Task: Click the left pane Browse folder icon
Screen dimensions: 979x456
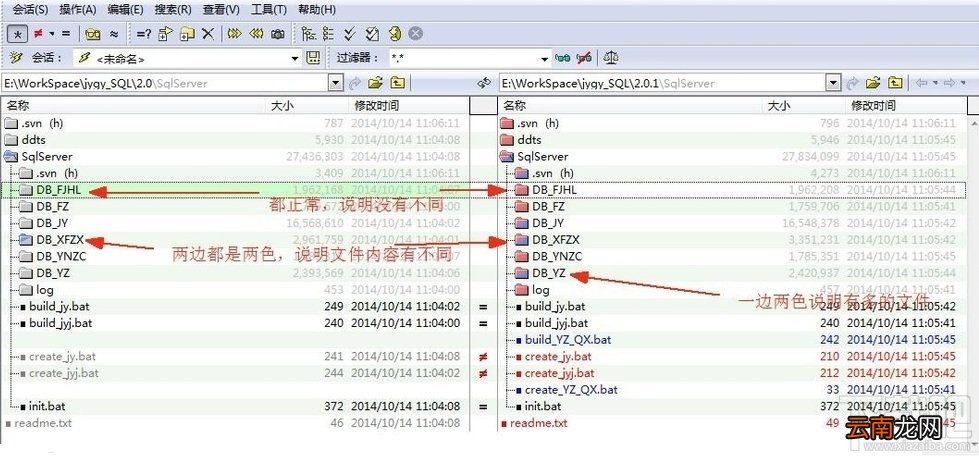Action: tap(375, 82)
